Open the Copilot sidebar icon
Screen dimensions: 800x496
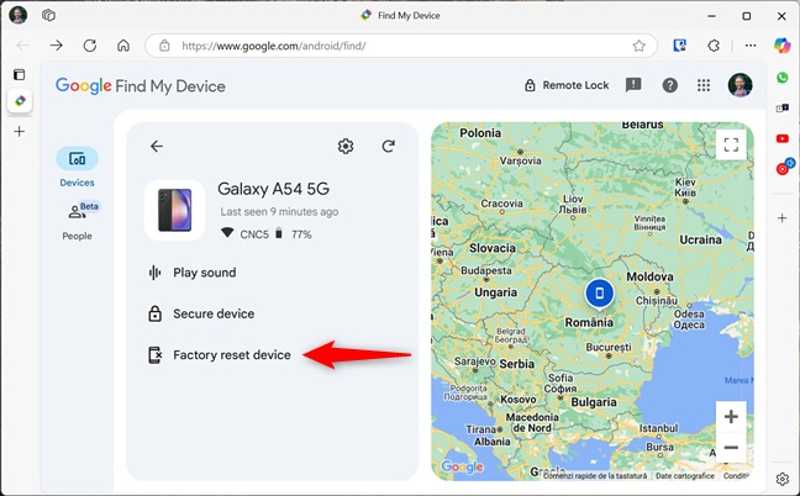782,45
